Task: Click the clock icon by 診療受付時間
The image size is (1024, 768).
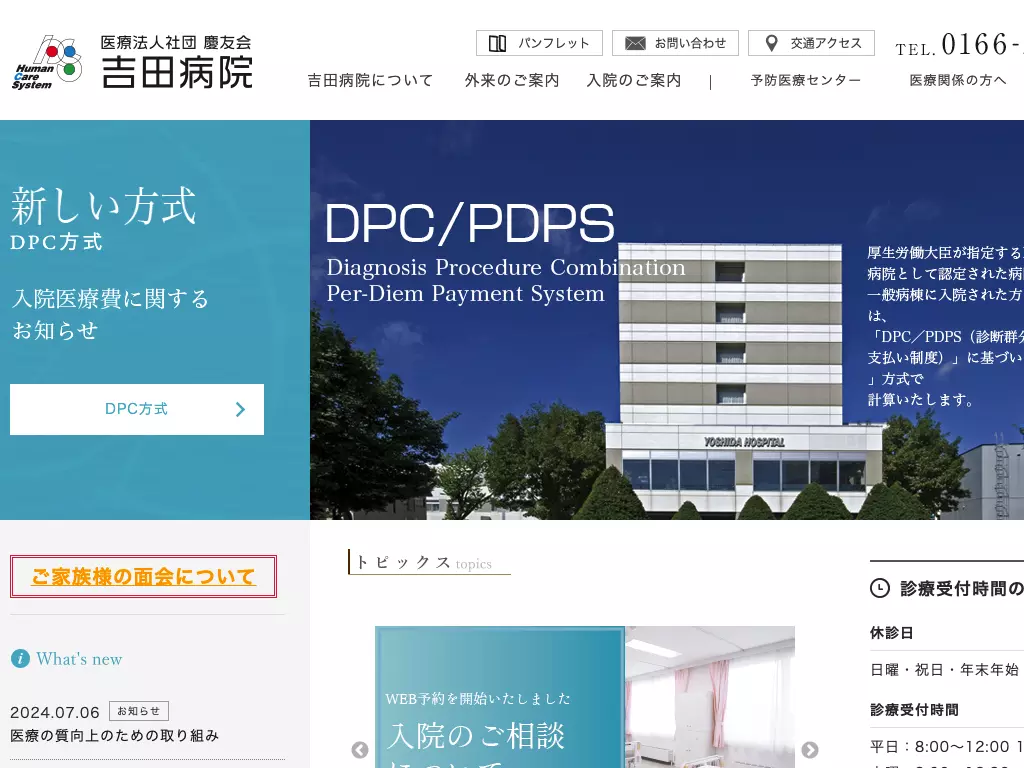Action: coord(880,588)
